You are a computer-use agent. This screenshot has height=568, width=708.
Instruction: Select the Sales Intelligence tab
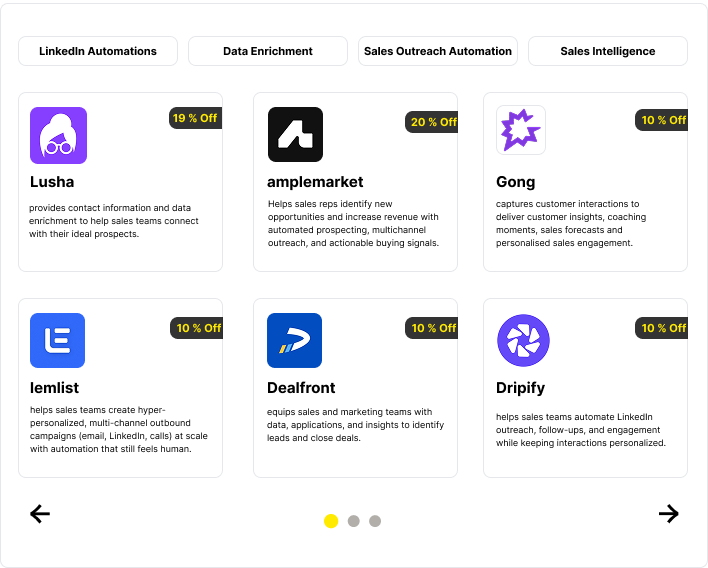[x=608, y=51]
